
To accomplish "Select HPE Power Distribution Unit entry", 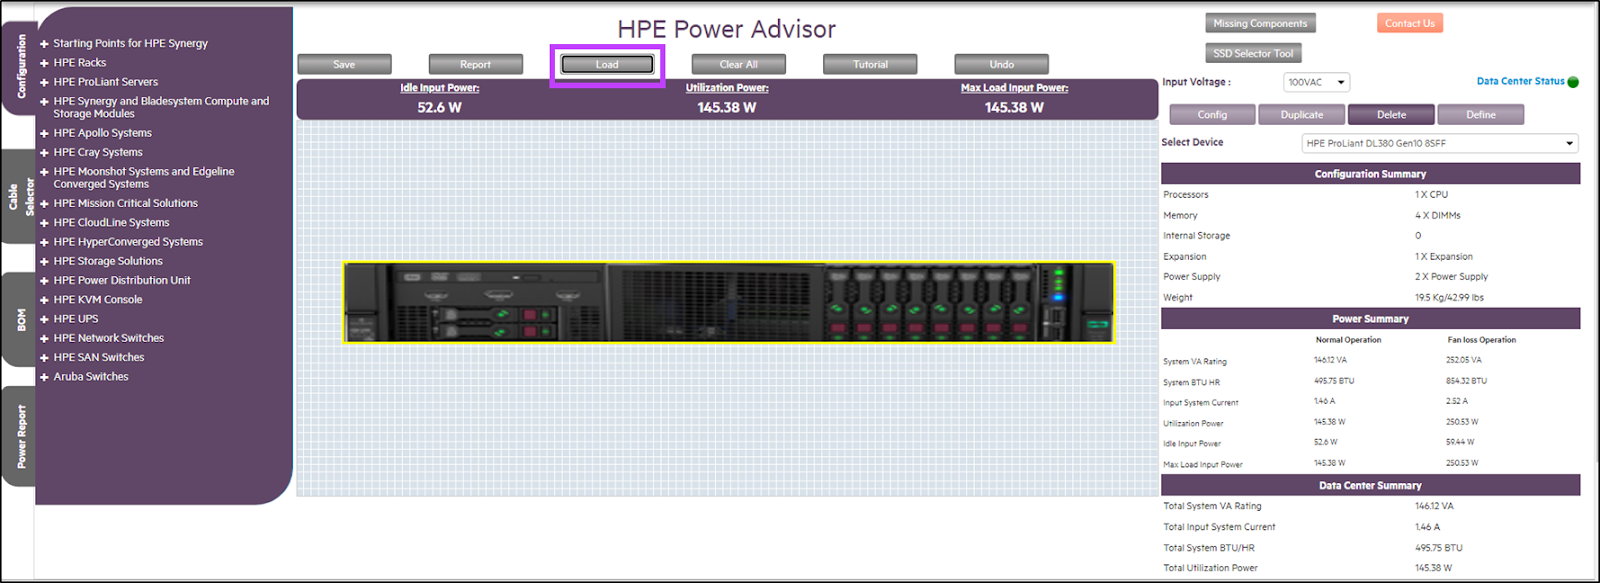I will click(122, 281).
